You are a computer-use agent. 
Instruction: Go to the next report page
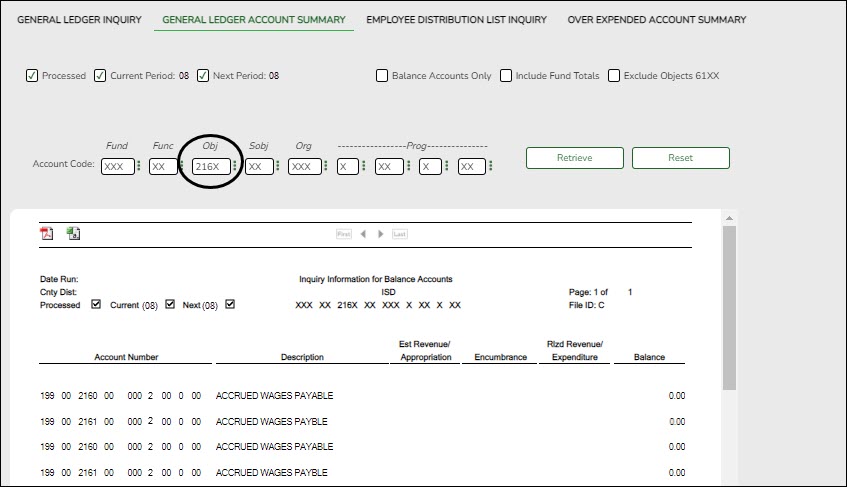coord(379,234)
